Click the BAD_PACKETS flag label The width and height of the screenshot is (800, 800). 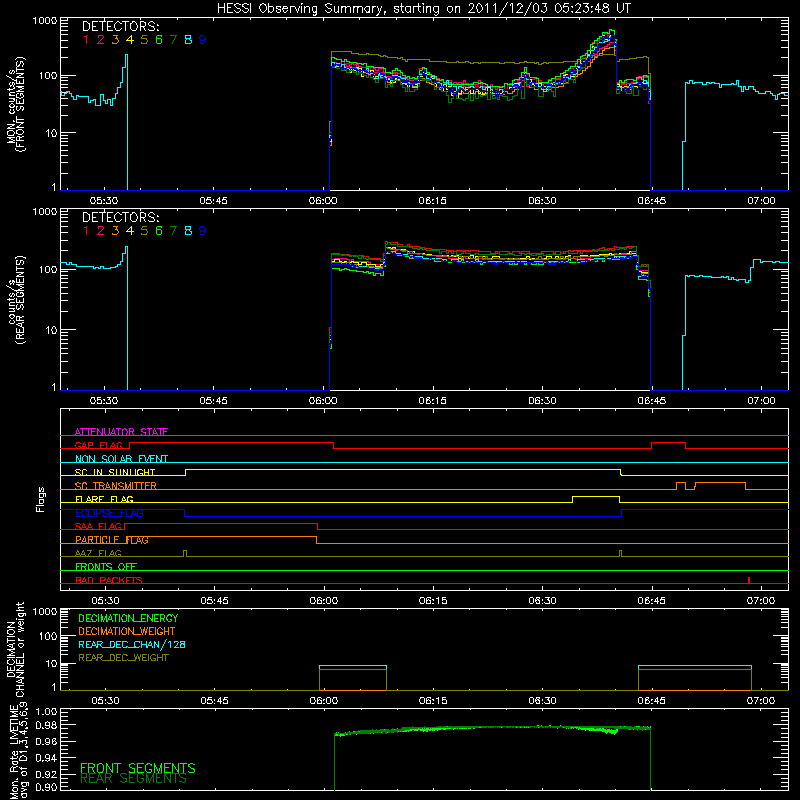tap(109, 580)
